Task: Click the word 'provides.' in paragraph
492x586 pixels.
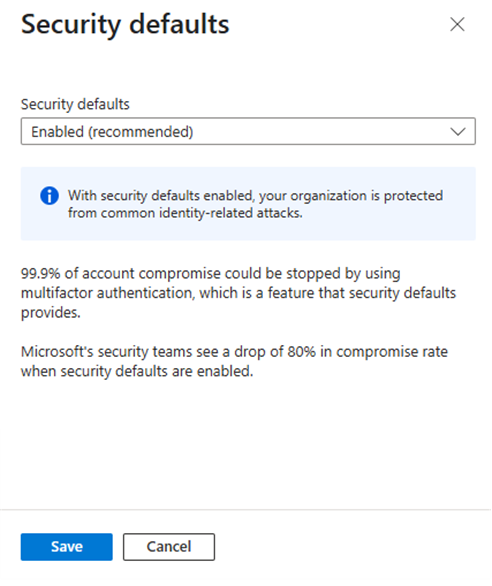Action: (51, 313)
